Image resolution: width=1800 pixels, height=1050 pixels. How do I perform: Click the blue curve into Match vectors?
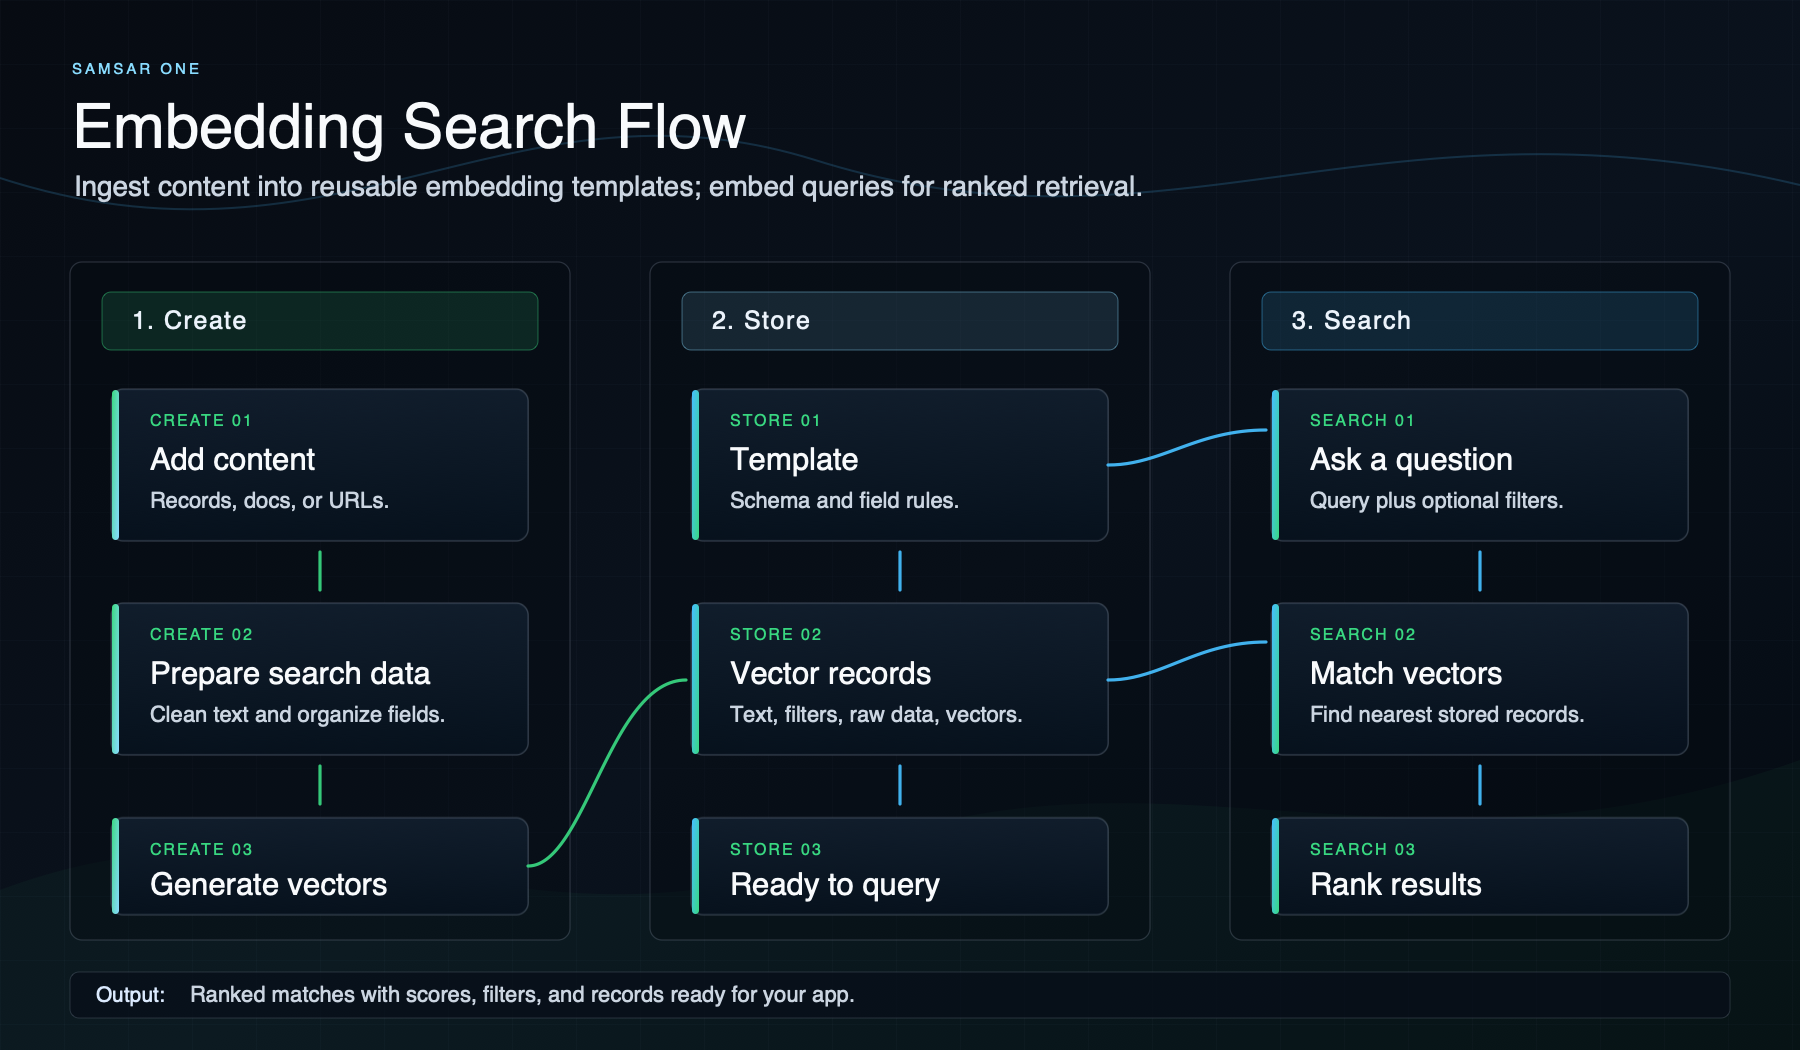click(1187, 661)
